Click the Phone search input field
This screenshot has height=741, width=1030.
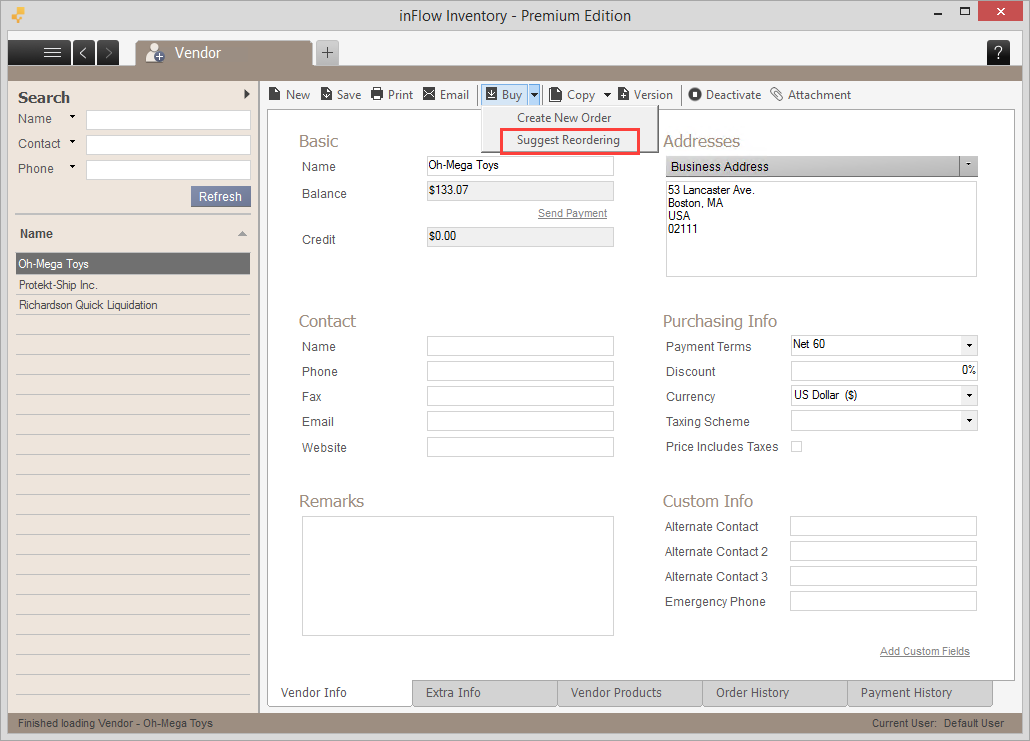click(168, 169)
